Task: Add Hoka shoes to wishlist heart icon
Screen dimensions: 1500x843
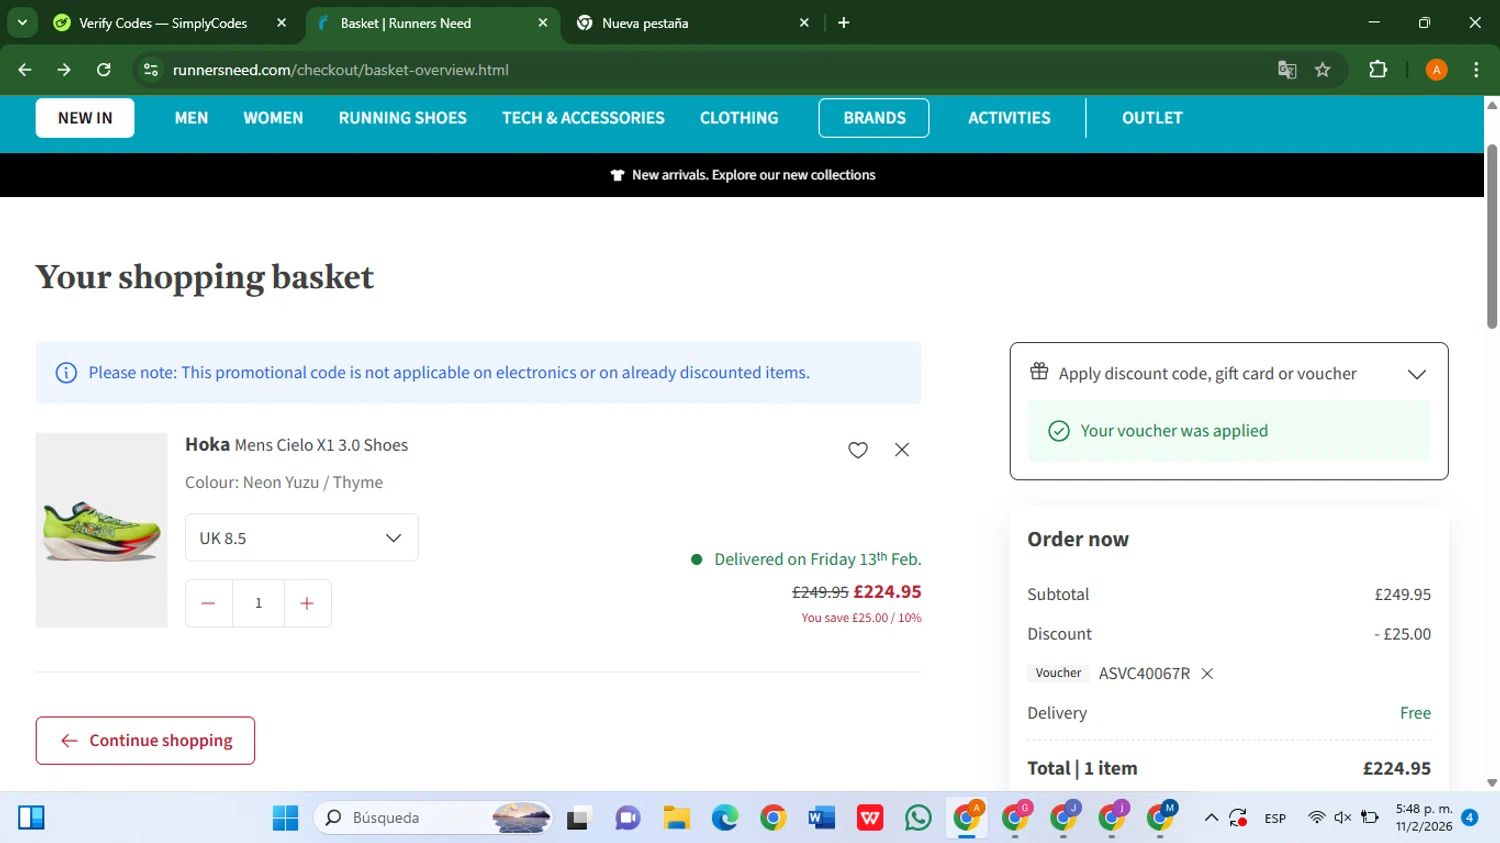Action: [858, 450]
